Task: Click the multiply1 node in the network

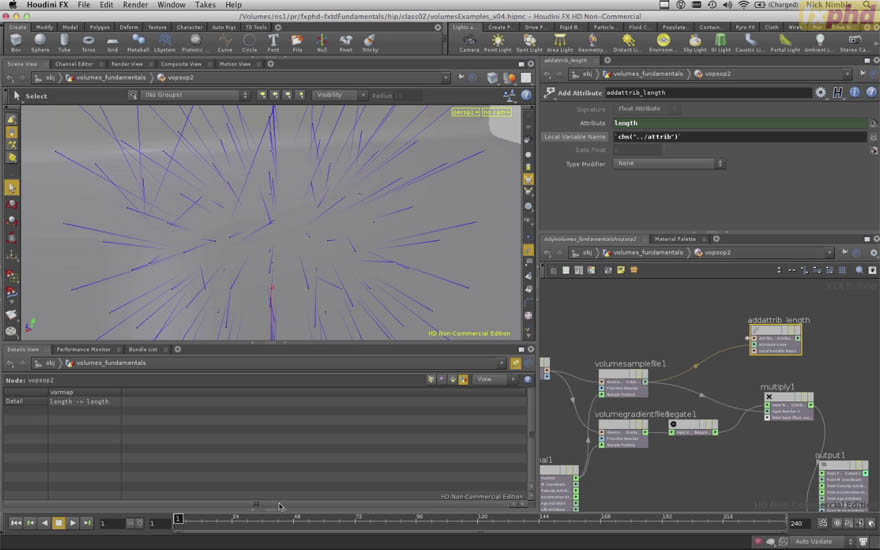Action: (790, 406)
